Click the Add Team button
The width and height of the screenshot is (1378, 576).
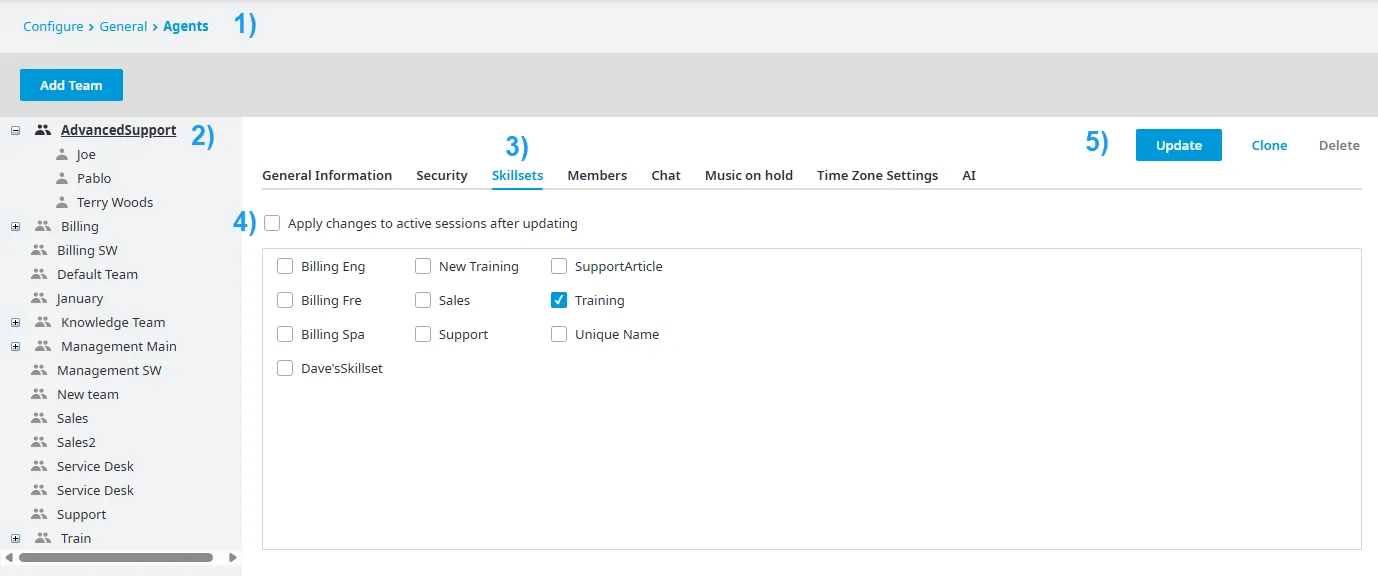pyautogui.click(x=71, y=86)
